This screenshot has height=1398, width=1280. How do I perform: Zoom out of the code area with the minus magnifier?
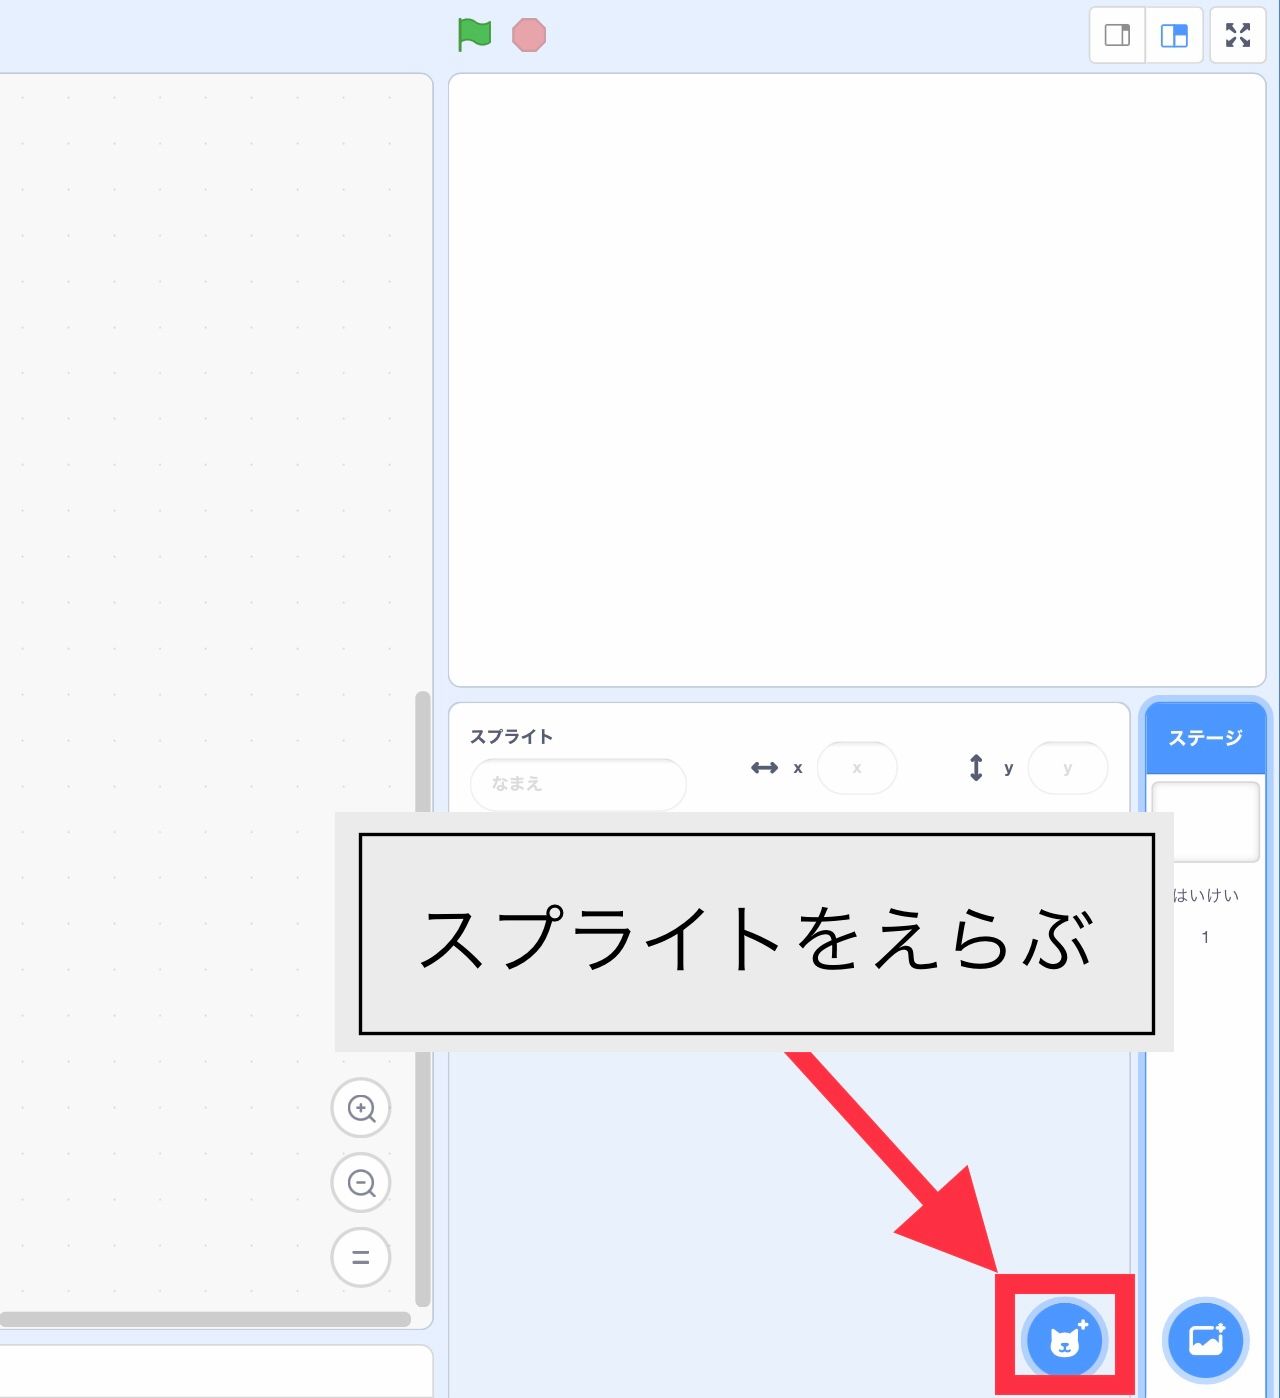(361, 1182)
